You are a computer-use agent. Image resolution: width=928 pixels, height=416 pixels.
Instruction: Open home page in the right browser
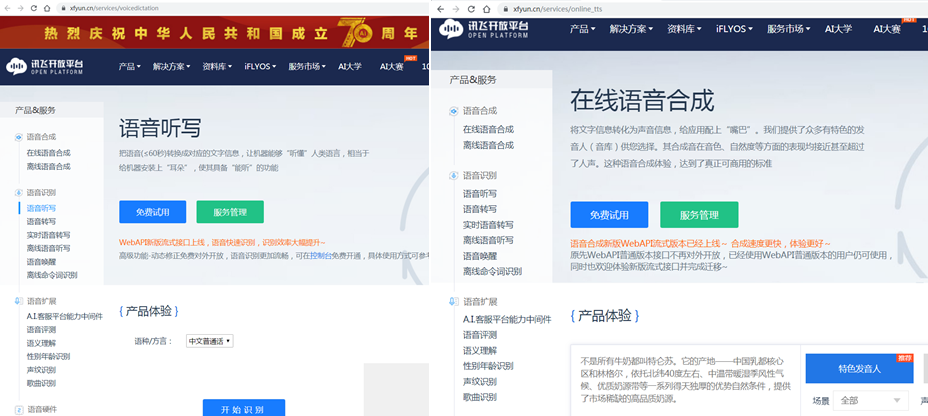(486, 9)
